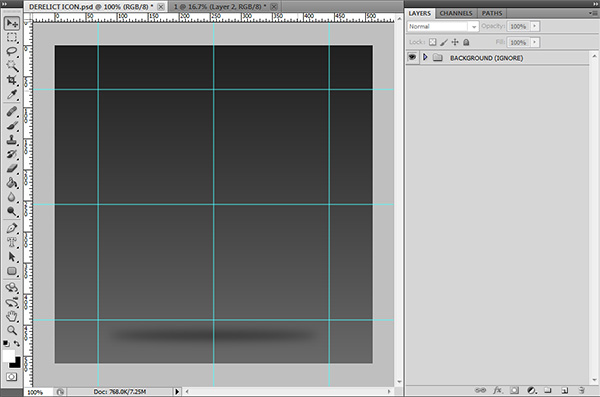Select the 3D Orbit camera tool
600x397 pixels.
tap(12, 302)
